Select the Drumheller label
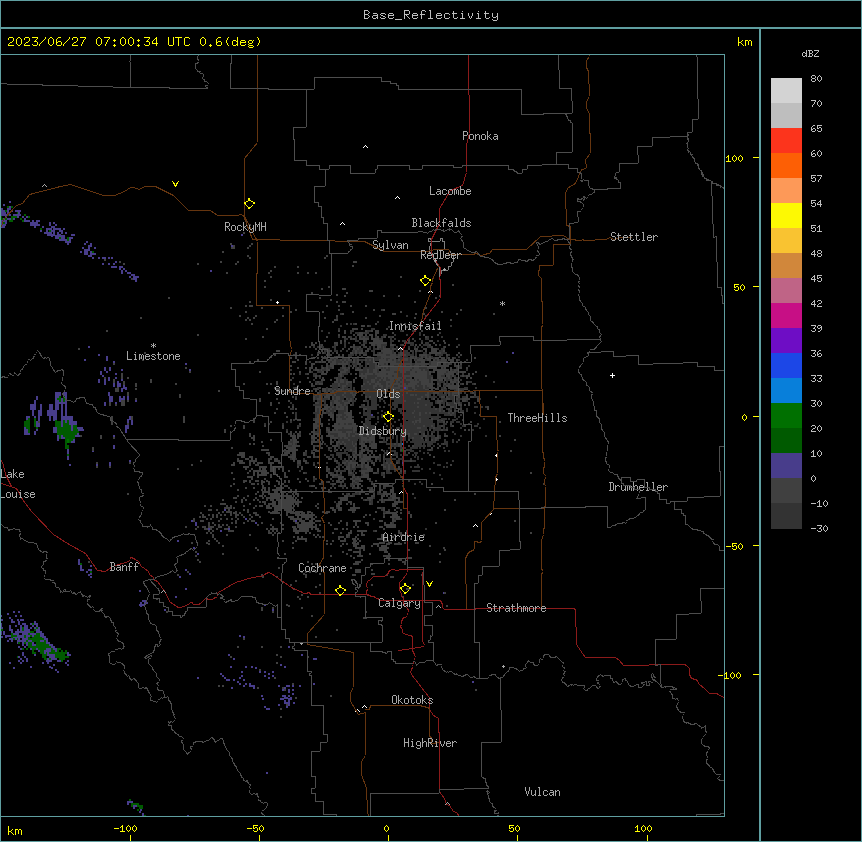The image size is (862, 842). point(638,487)
